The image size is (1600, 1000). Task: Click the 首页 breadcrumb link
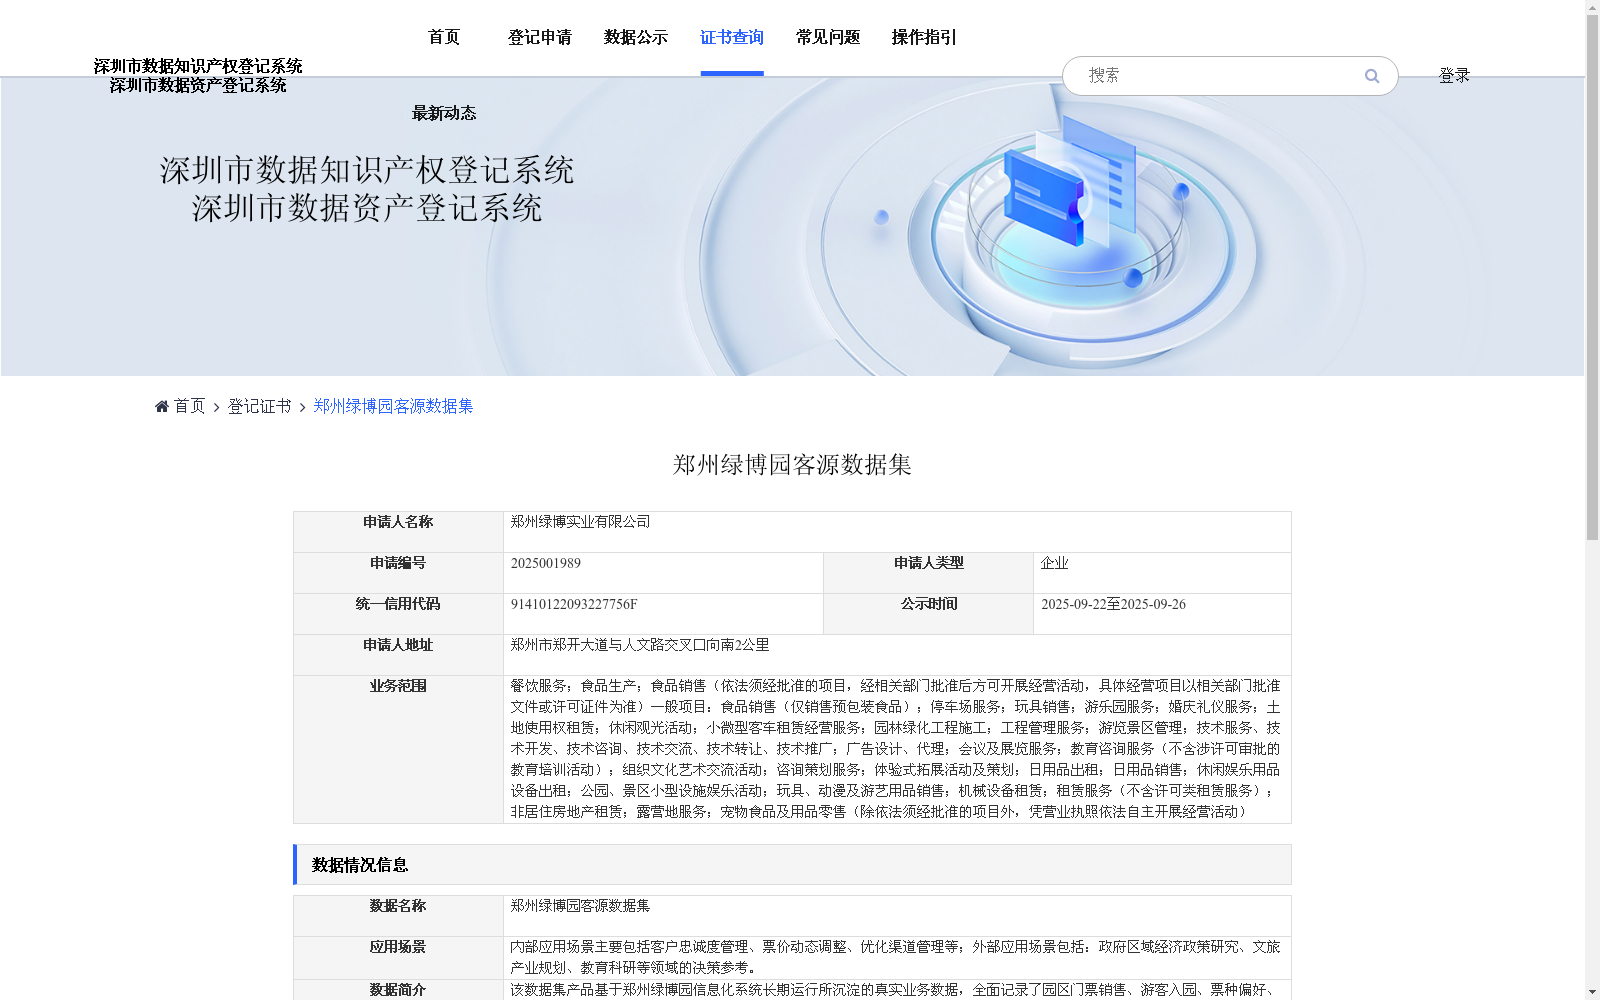[189, 406]
